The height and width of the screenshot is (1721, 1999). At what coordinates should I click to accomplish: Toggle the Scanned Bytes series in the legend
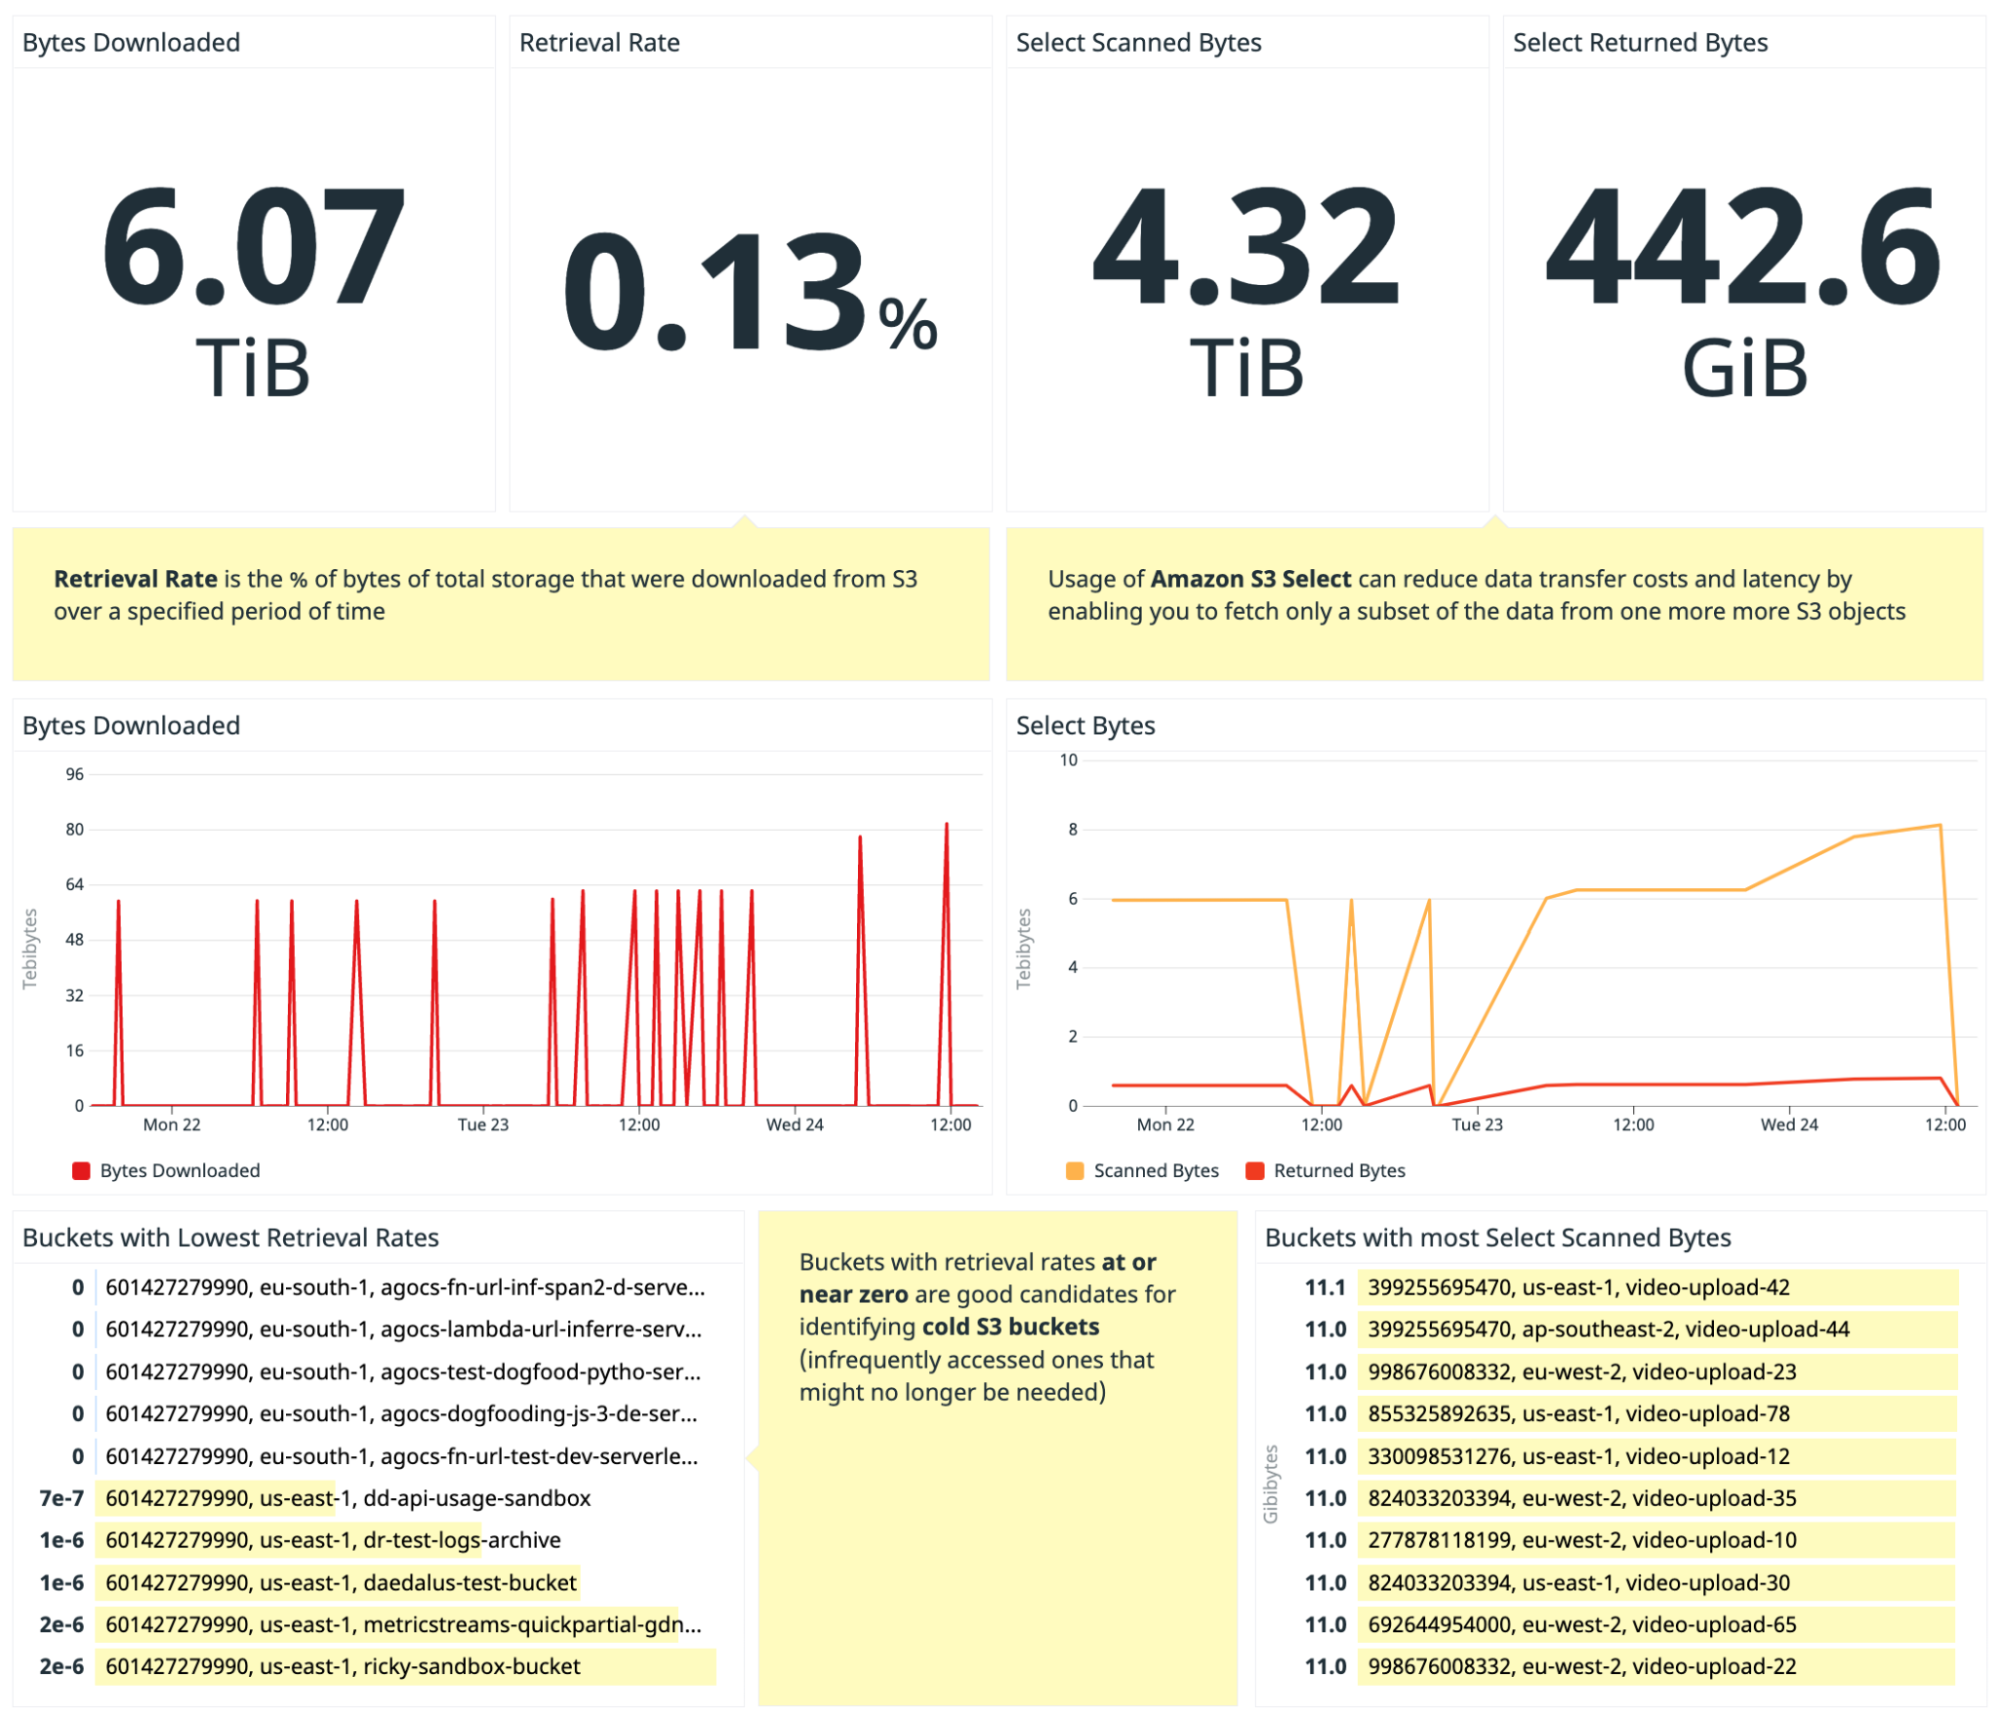(x=1156, y=1170)
